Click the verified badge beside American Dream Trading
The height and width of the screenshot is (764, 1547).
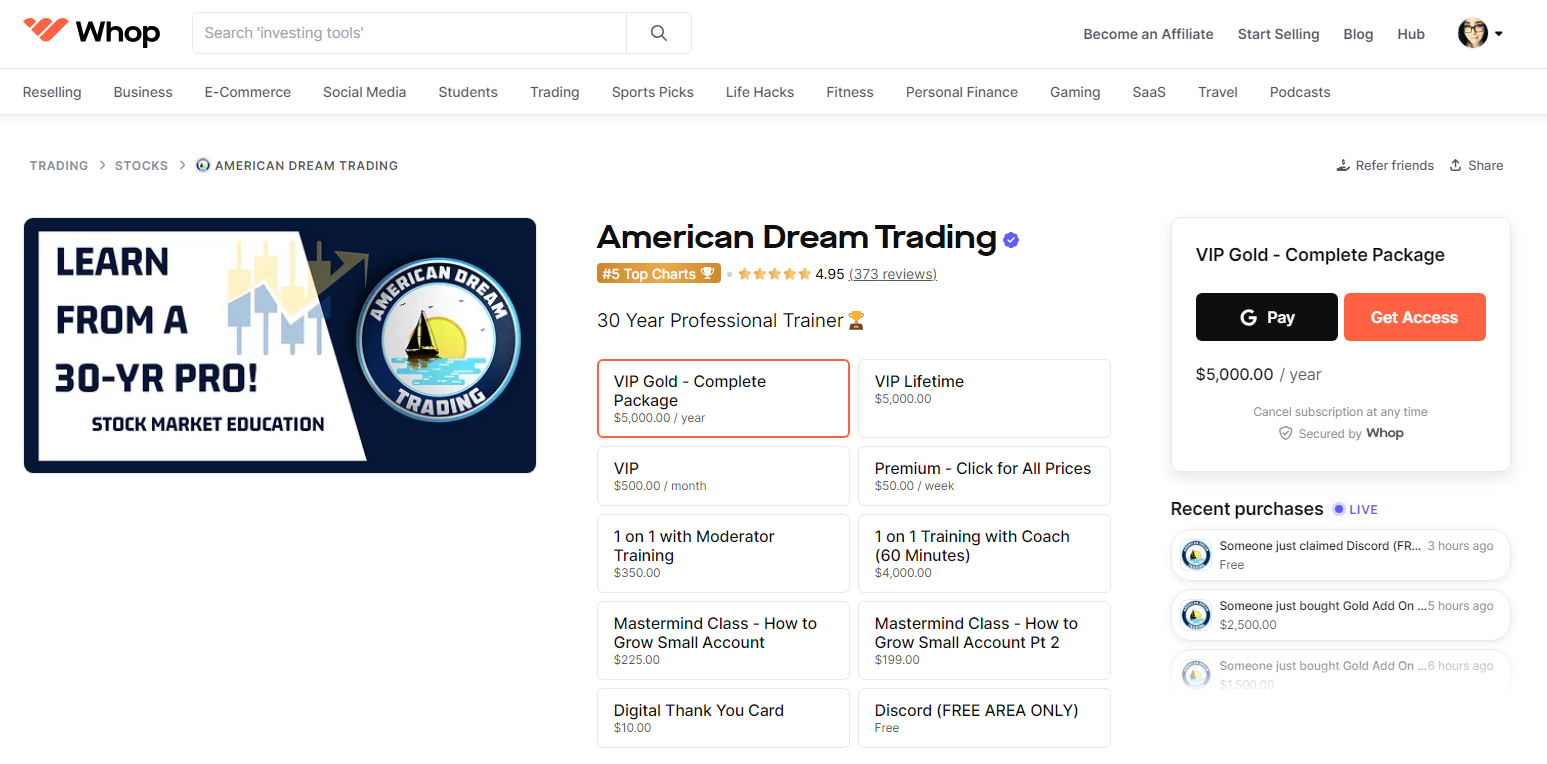(x=1011, y=240)
